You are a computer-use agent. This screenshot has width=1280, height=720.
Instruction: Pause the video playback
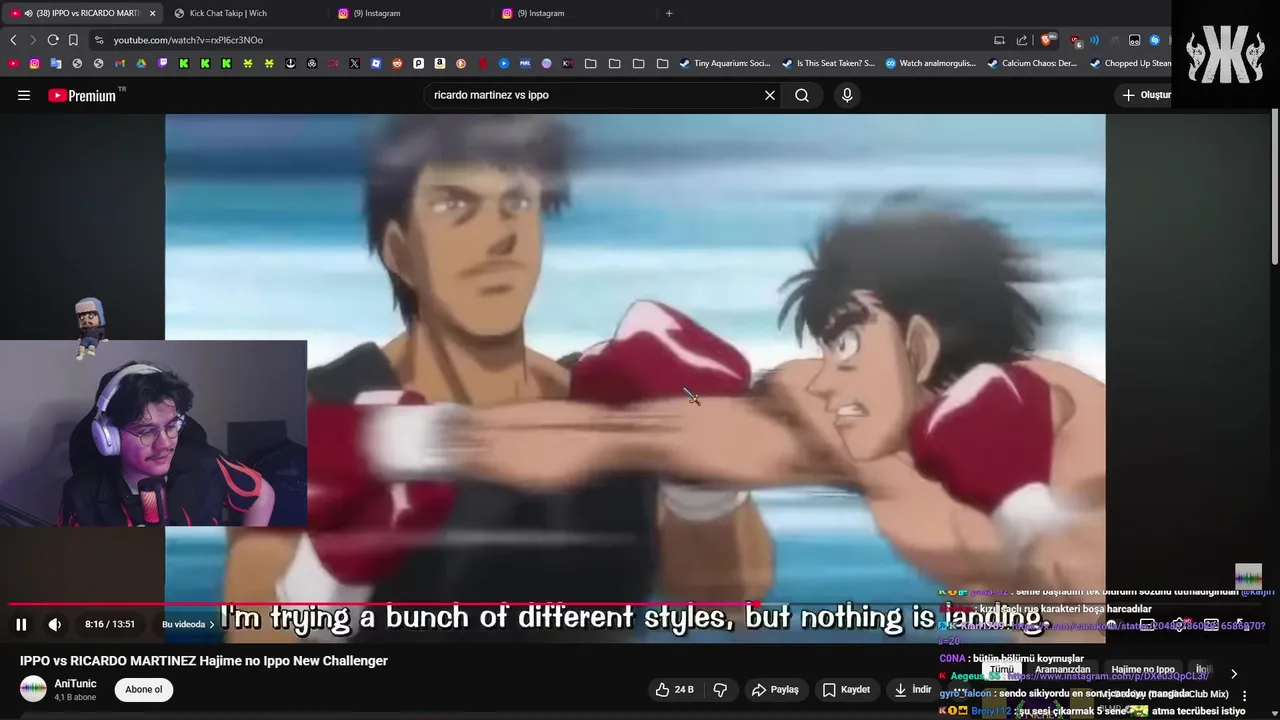pos(21,624)
